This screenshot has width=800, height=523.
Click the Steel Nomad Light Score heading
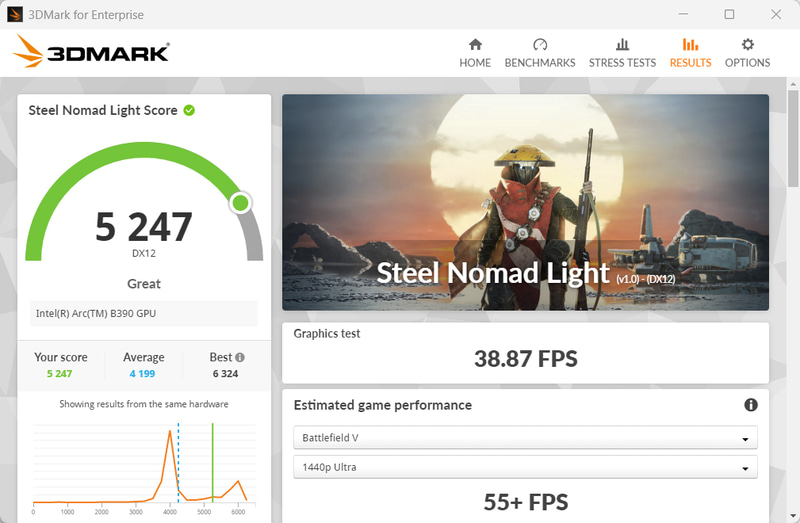(103, 110)
